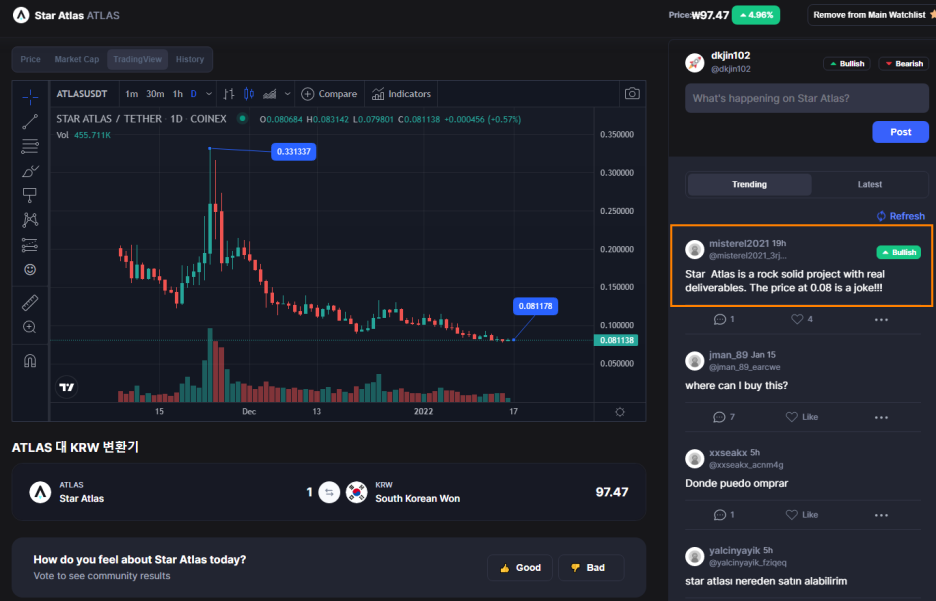This screenshot has height=601, width=936.
Task: Focus the What's happening on Star Atlas field
Action: tap(806, 98)
